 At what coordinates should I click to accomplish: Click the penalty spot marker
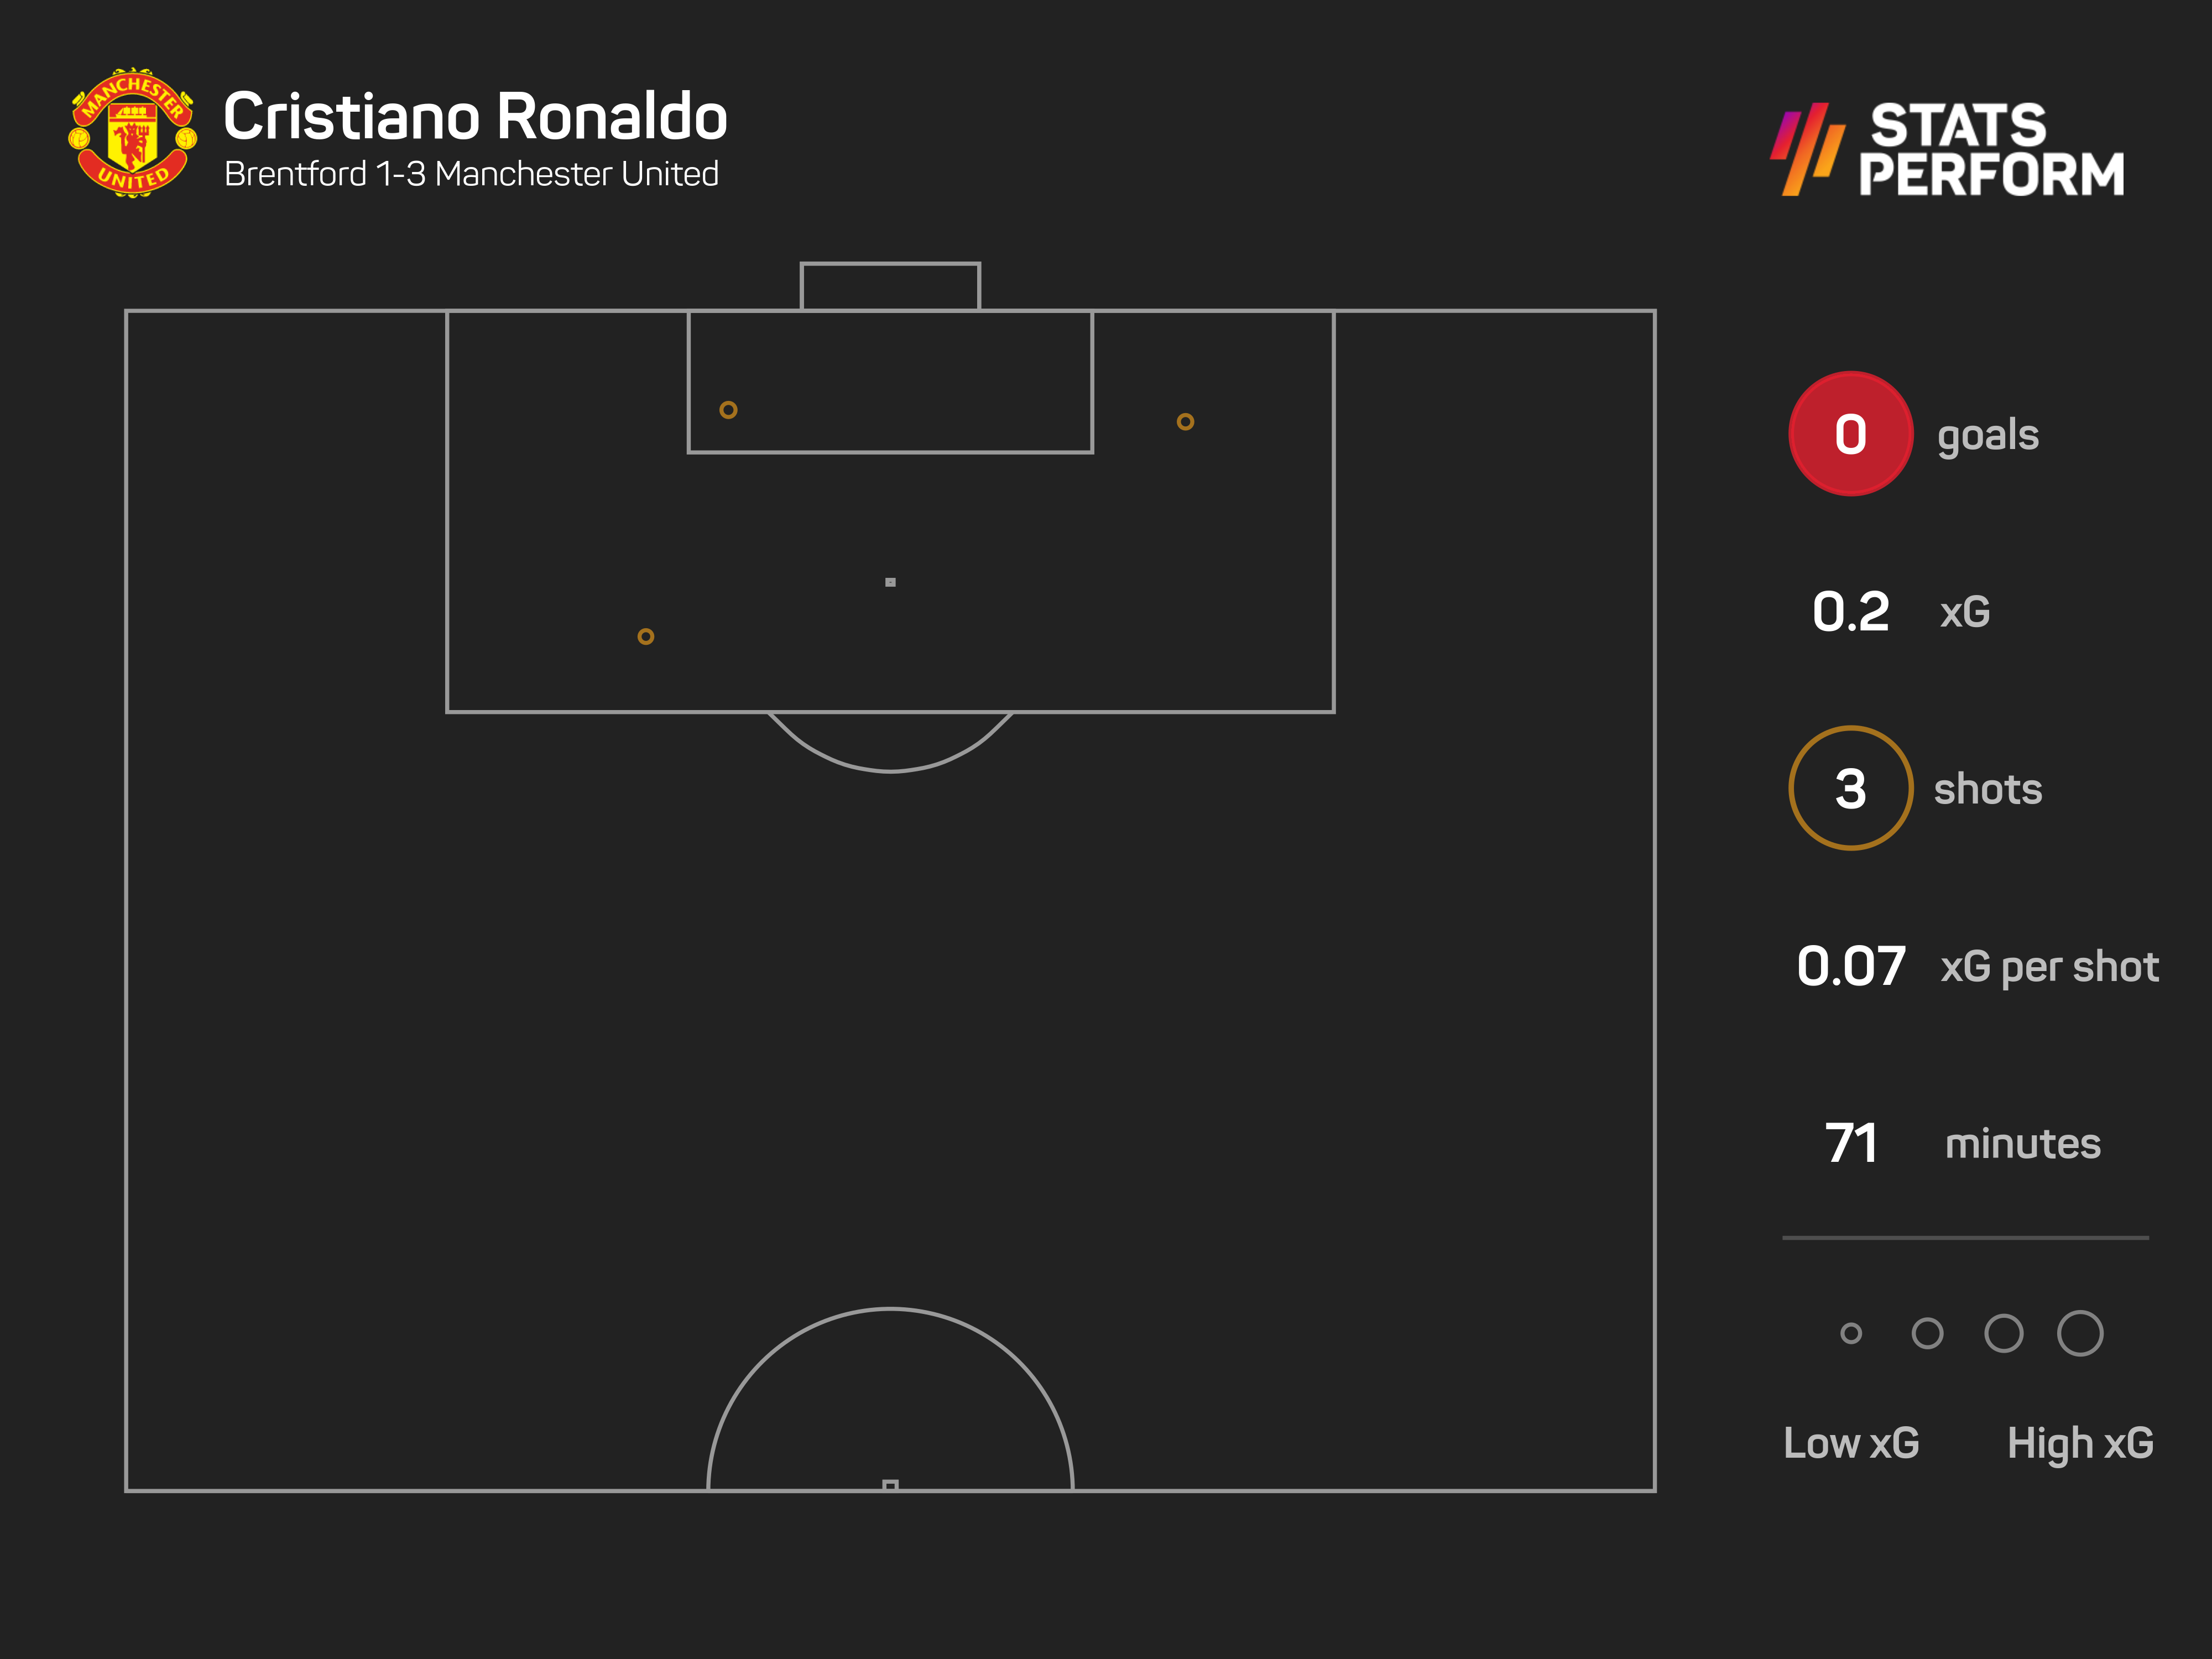890,582
